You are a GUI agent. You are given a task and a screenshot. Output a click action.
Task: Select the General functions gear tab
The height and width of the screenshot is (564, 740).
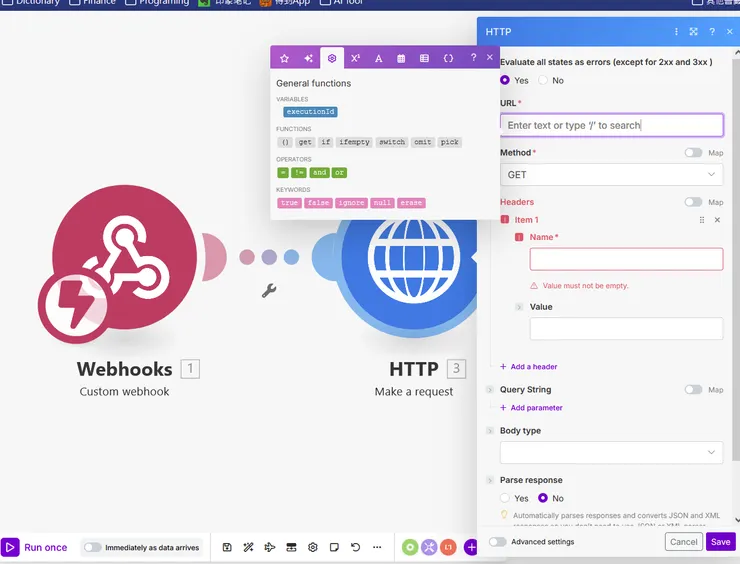[x=332, y=58]
